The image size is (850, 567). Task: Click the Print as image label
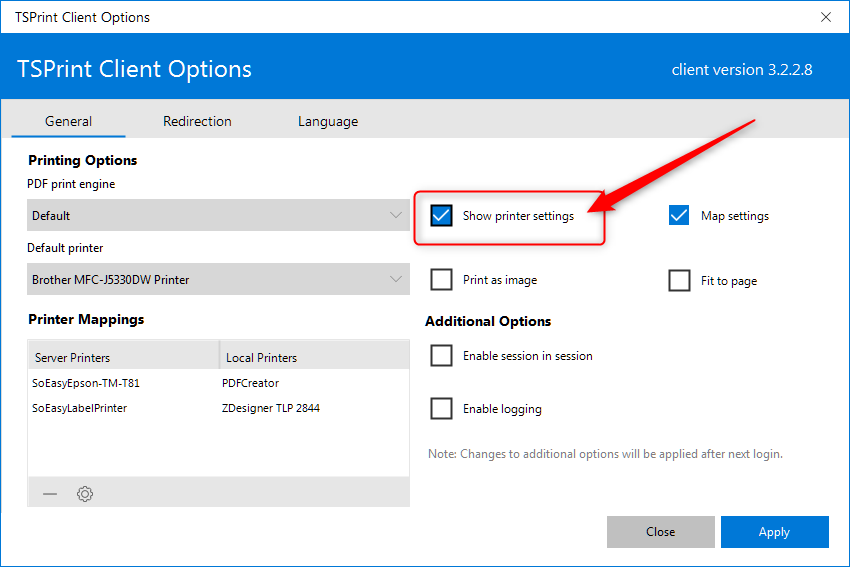click(500, 280)
